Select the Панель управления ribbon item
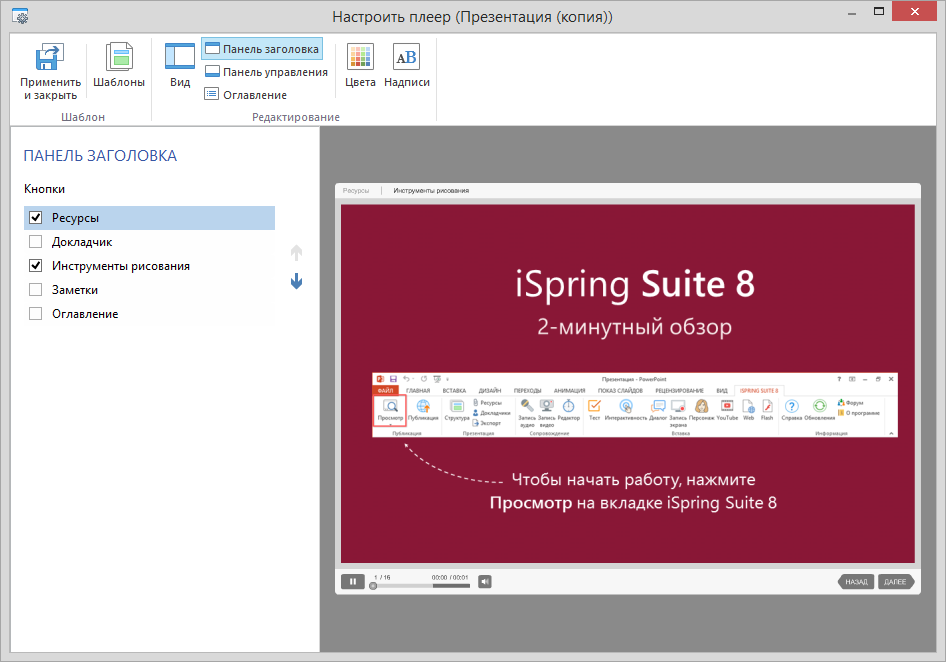Screen dimensions: 946x662 click(266, 72)
